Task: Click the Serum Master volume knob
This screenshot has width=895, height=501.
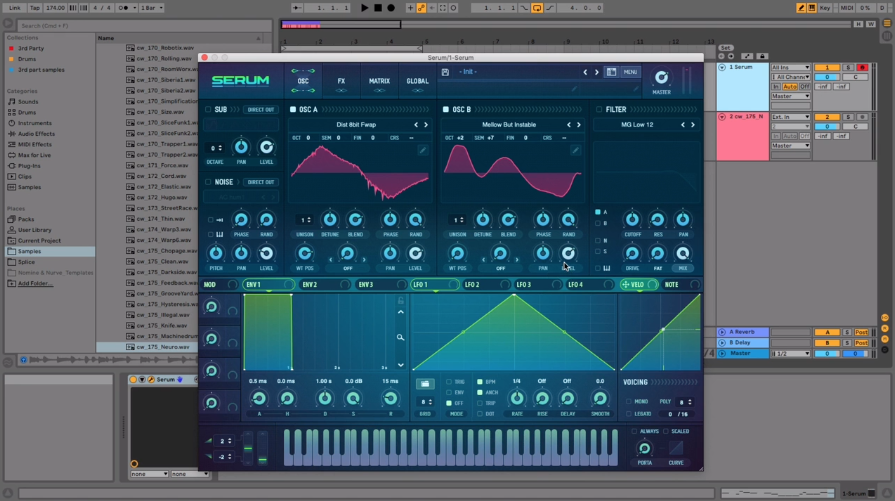Action: pyautogui.click(x=661, y=77)
